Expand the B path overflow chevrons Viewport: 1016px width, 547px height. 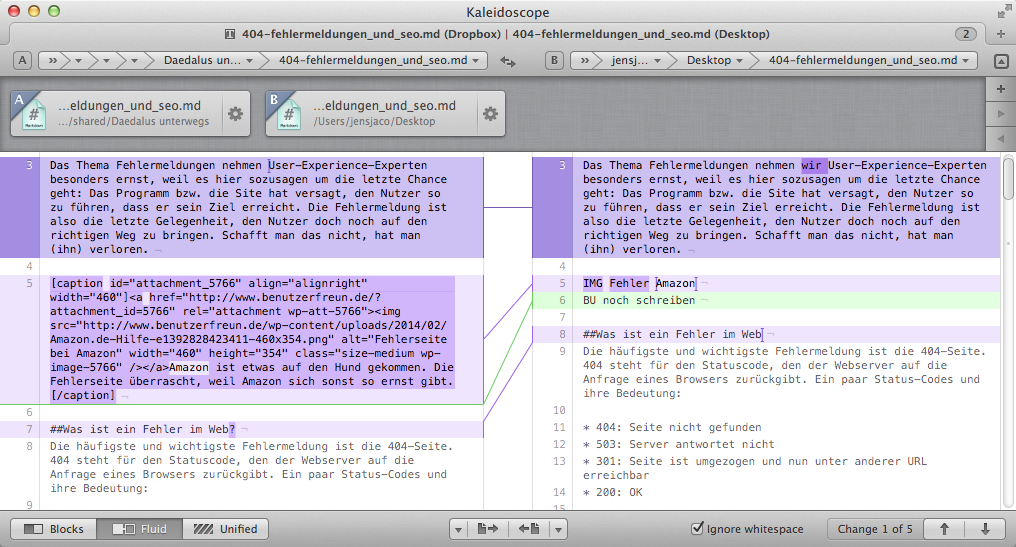[584, 60]
